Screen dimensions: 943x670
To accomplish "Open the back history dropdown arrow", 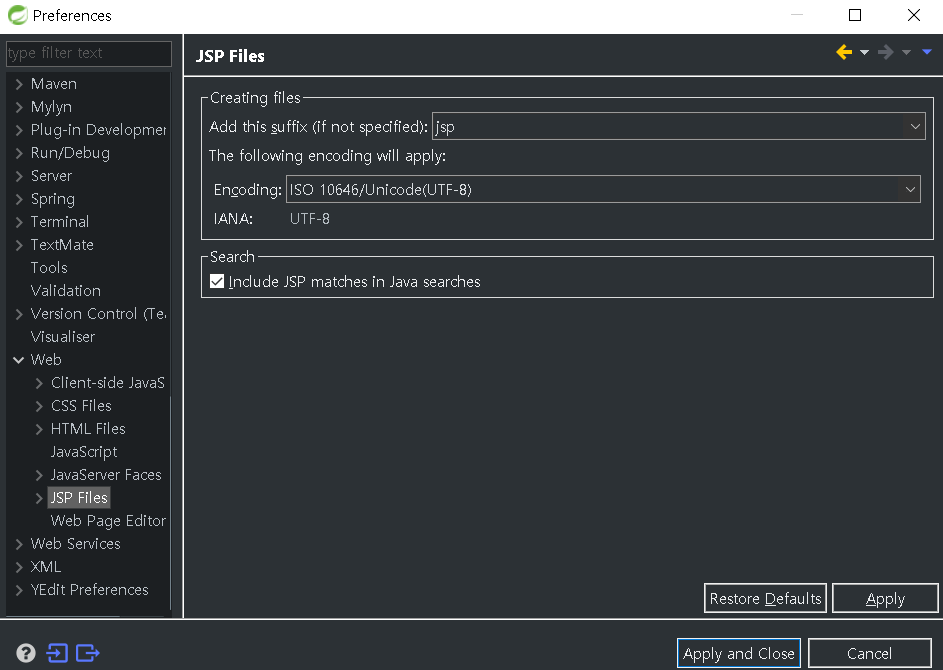I will point(864,52).
